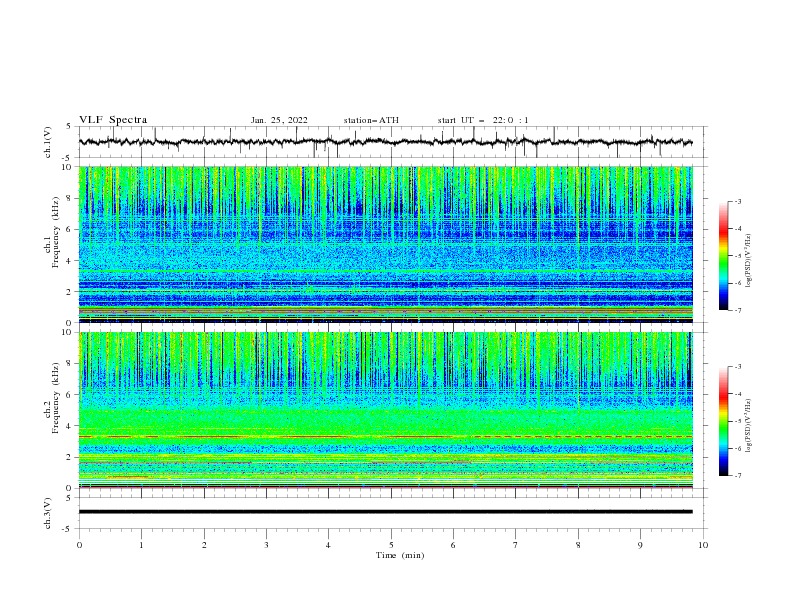Image resolution: width=792 pixels, height=612 pixels.
Task: Click the "station=ATH" header label
Action: (371, 120)
